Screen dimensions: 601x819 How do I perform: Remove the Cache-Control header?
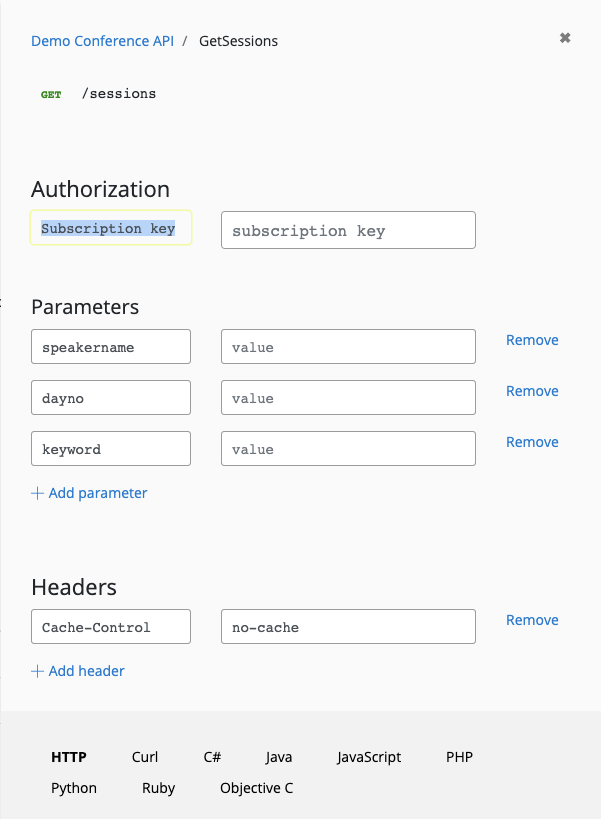click(532, 620)
